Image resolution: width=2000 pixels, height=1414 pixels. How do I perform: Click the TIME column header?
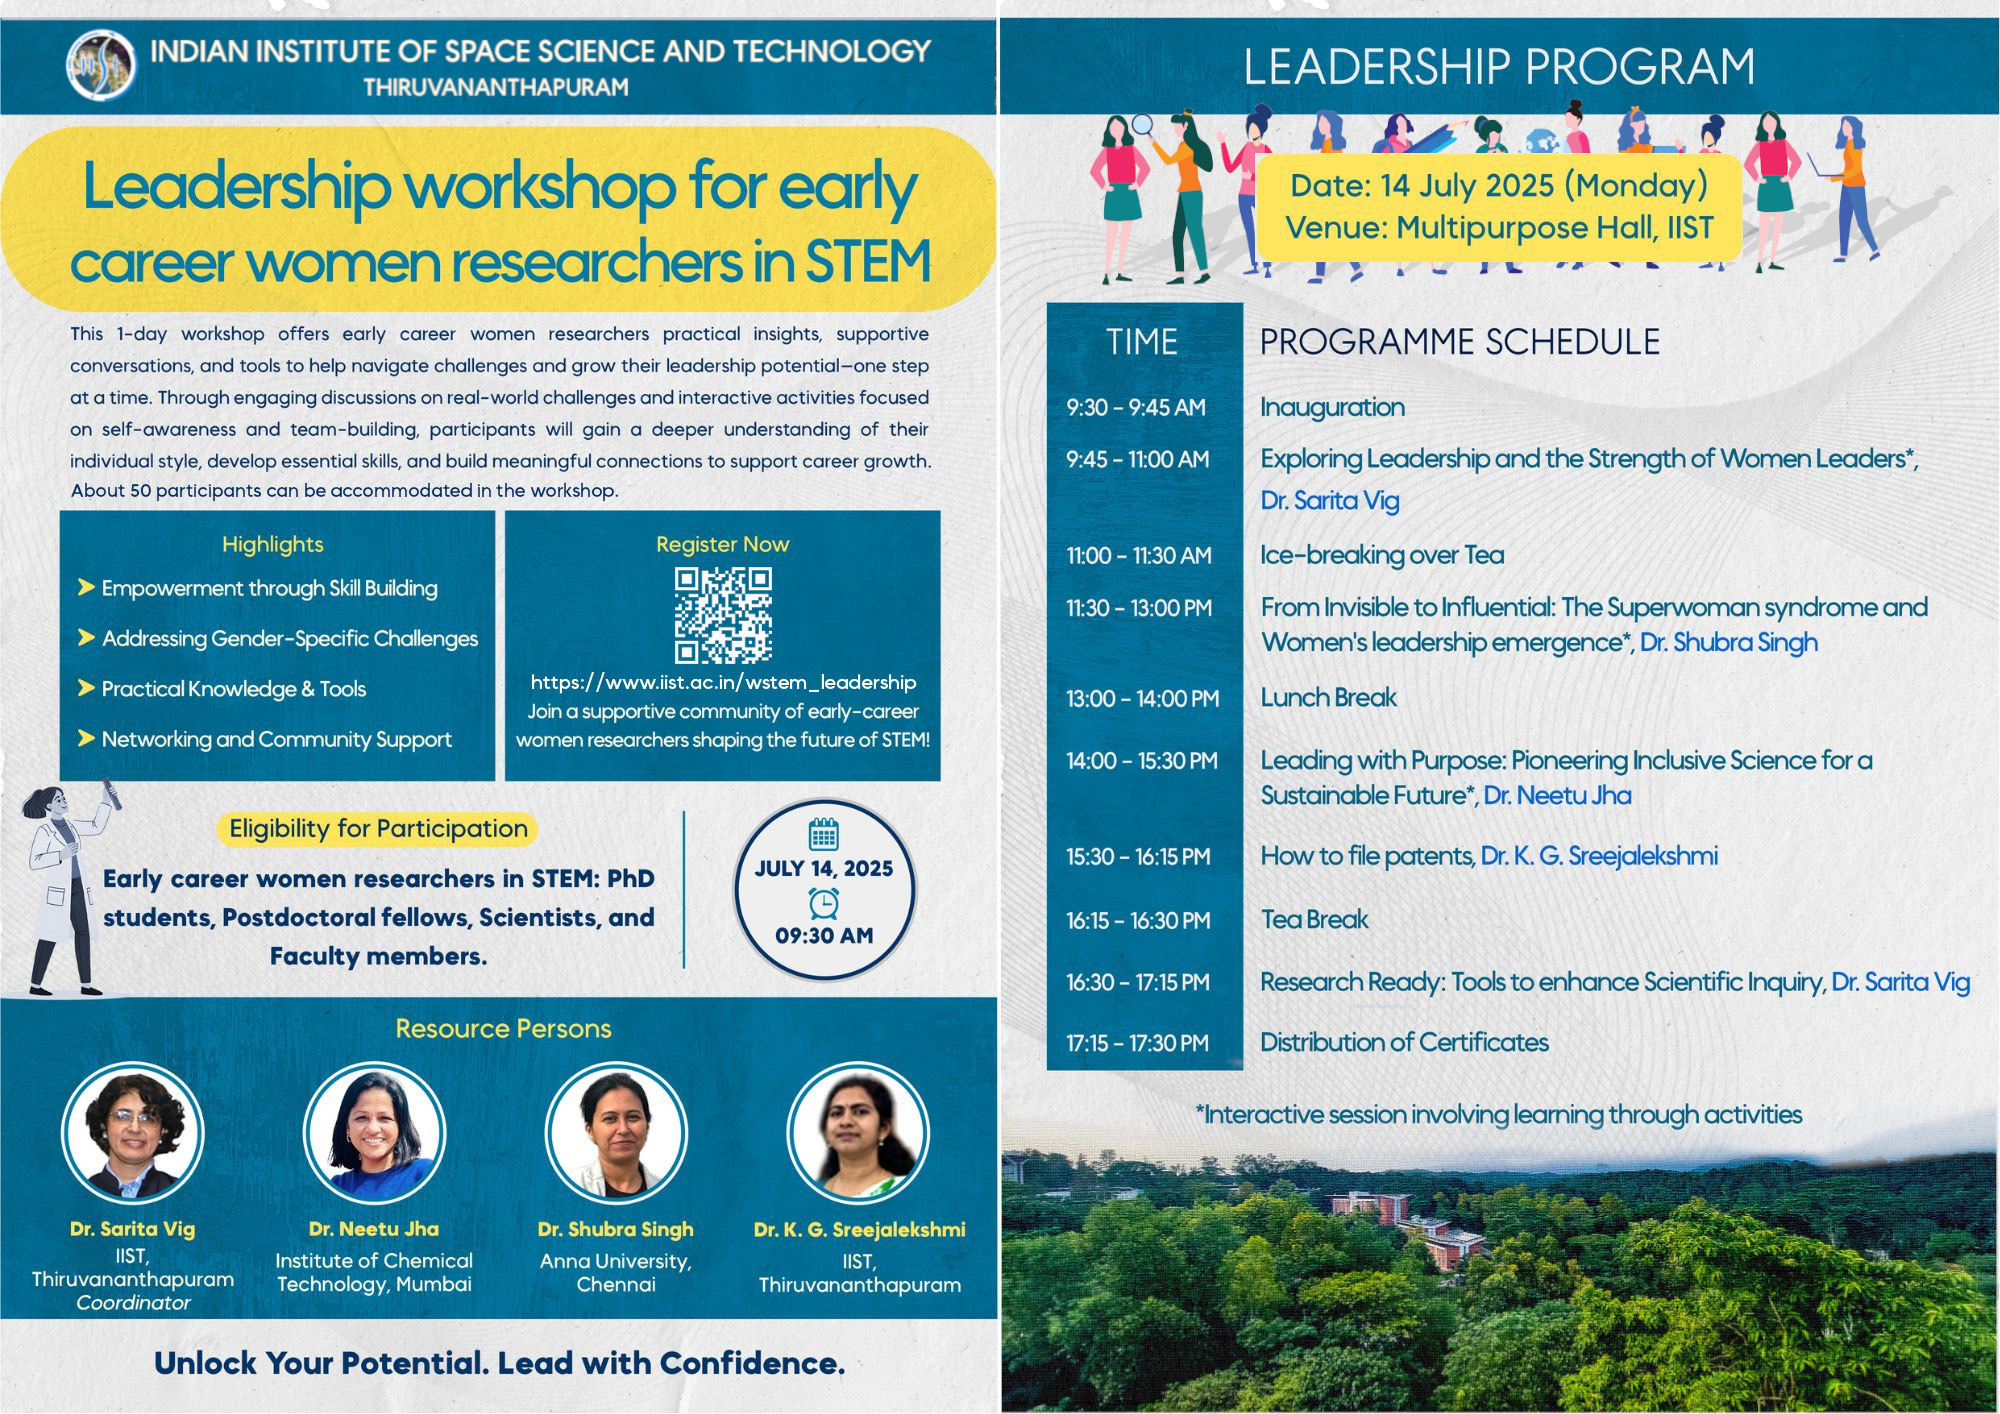(1142, 342)
